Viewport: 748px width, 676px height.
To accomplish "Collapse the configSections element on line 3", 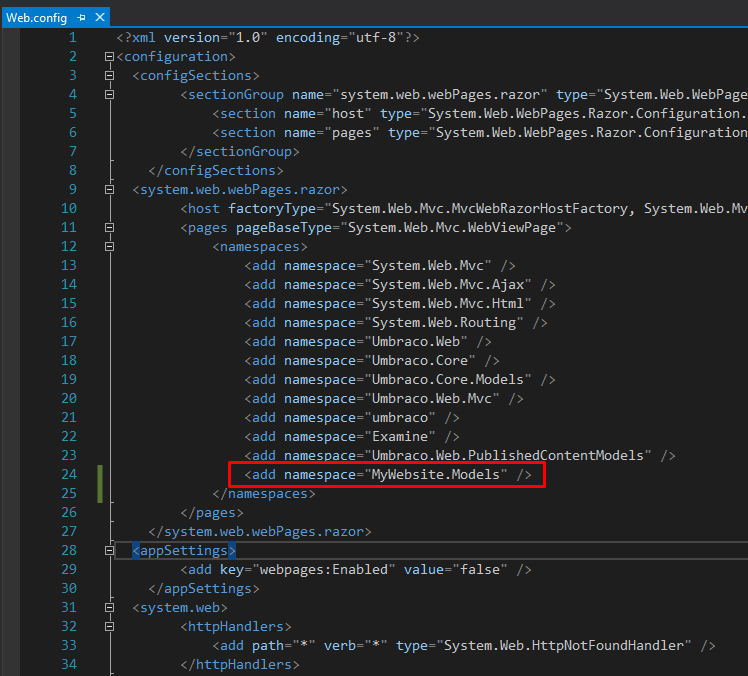I will (x=109, y=75).
